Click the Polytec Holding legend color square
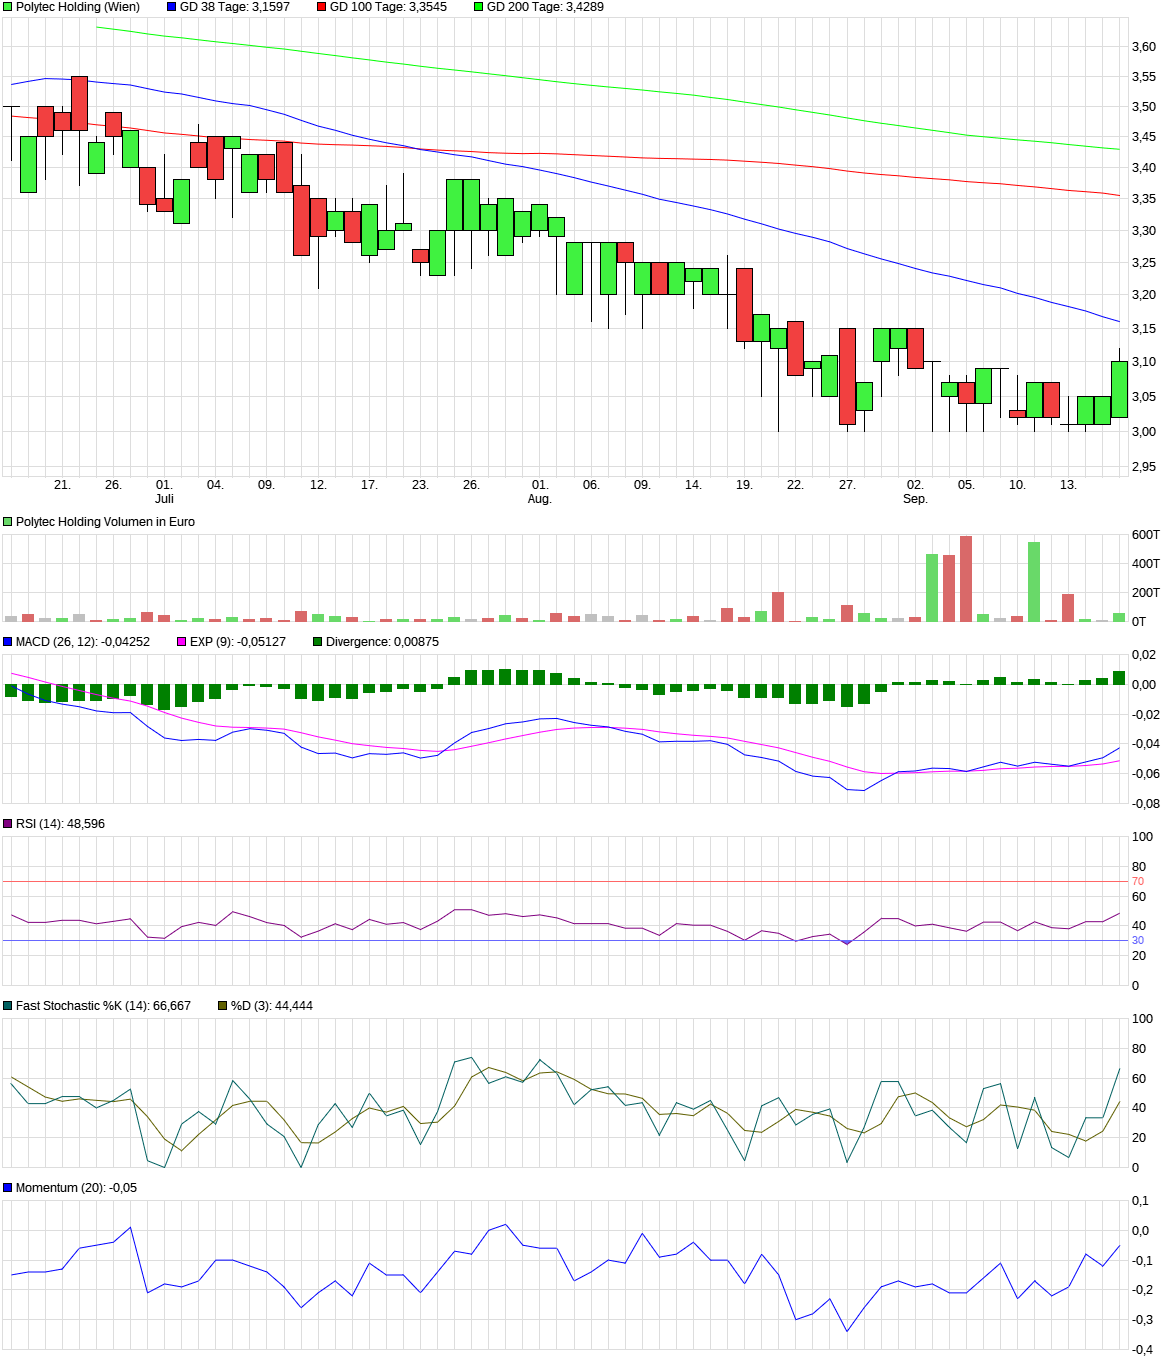This screenshot has height=1361, width=1175. [8, 8]
